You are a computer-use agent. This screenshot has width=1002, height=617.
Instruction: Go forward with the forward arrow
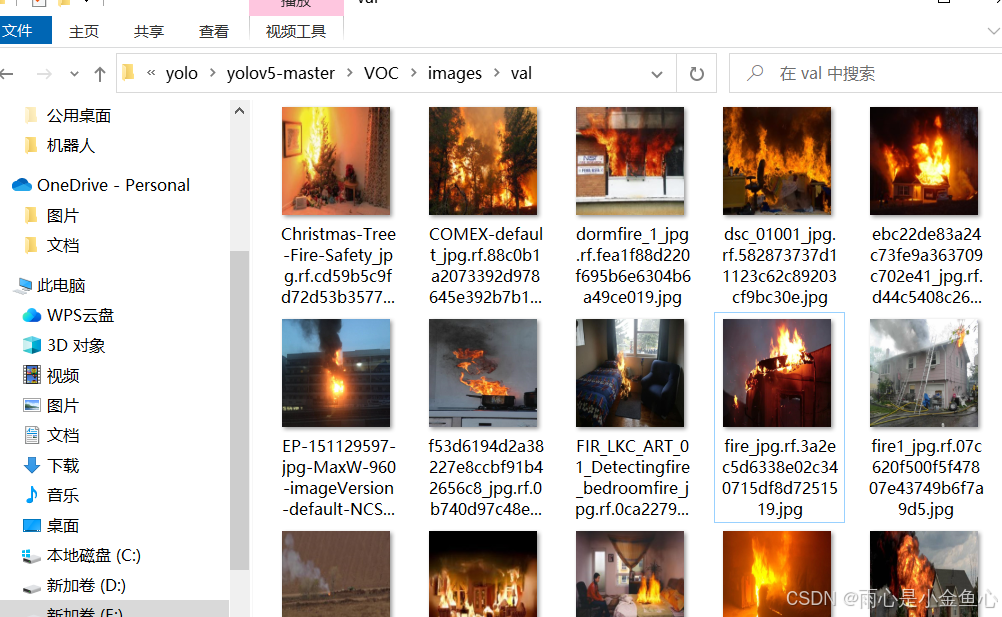(x=44, y=74)
